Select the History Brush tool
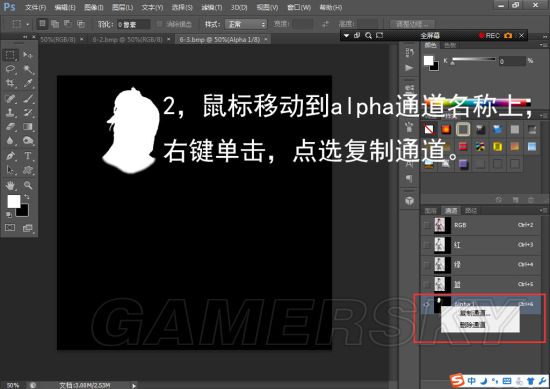Screen dimensions: 550x389 pyautogui.click(x=28, y=113)
